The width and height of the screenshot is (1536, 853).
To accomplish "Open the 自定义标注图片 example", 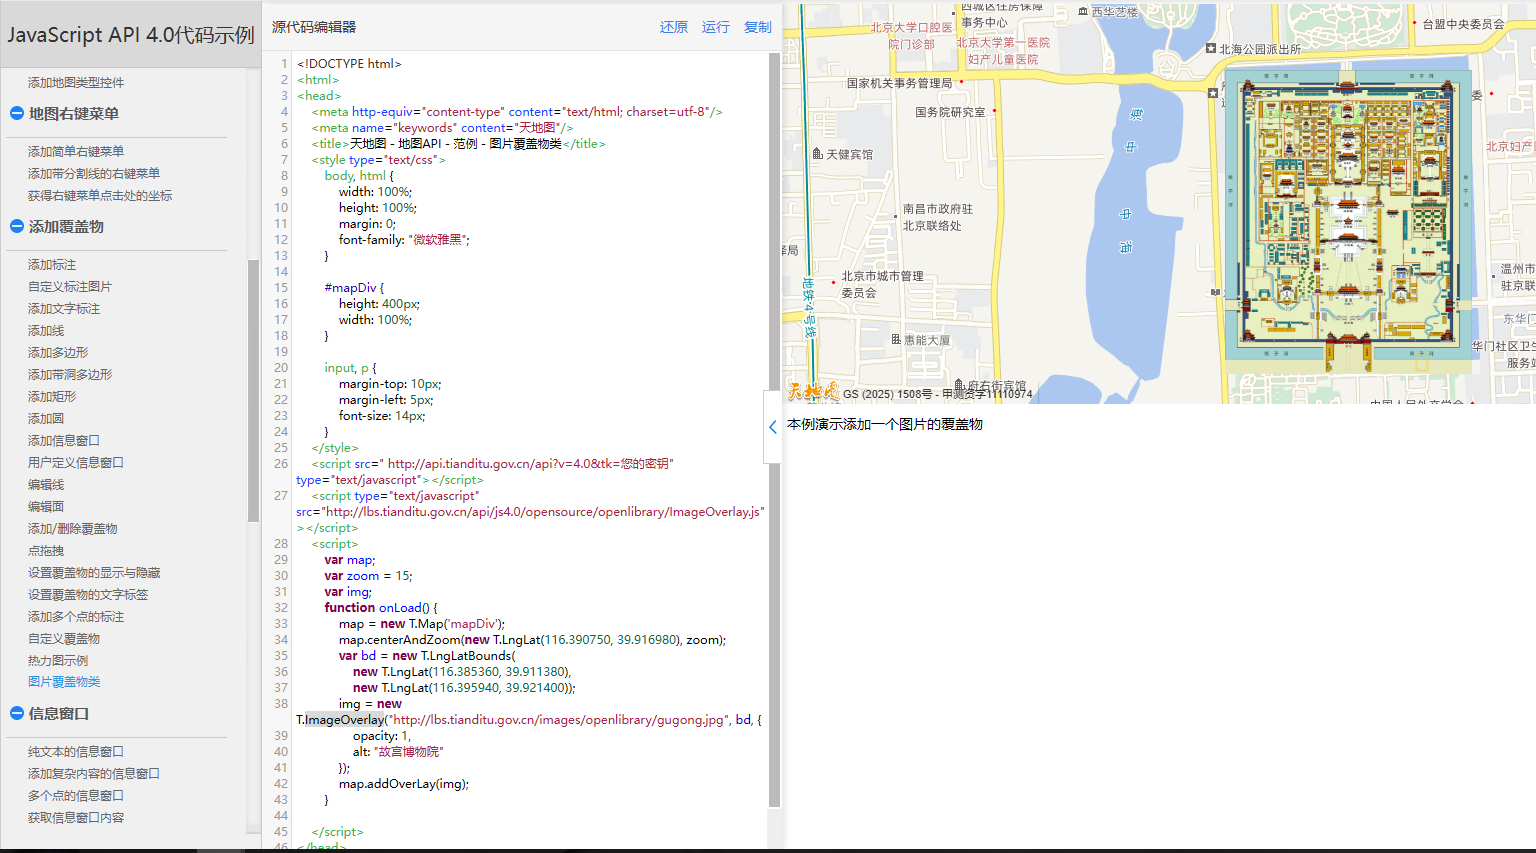I will click(70, 287).
